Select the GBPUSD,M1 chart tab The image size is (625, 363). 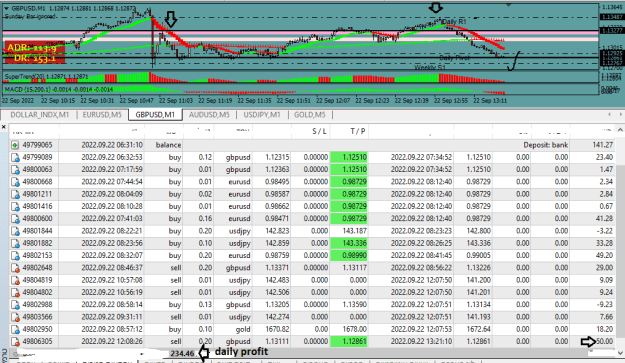(x=155, y=115)
